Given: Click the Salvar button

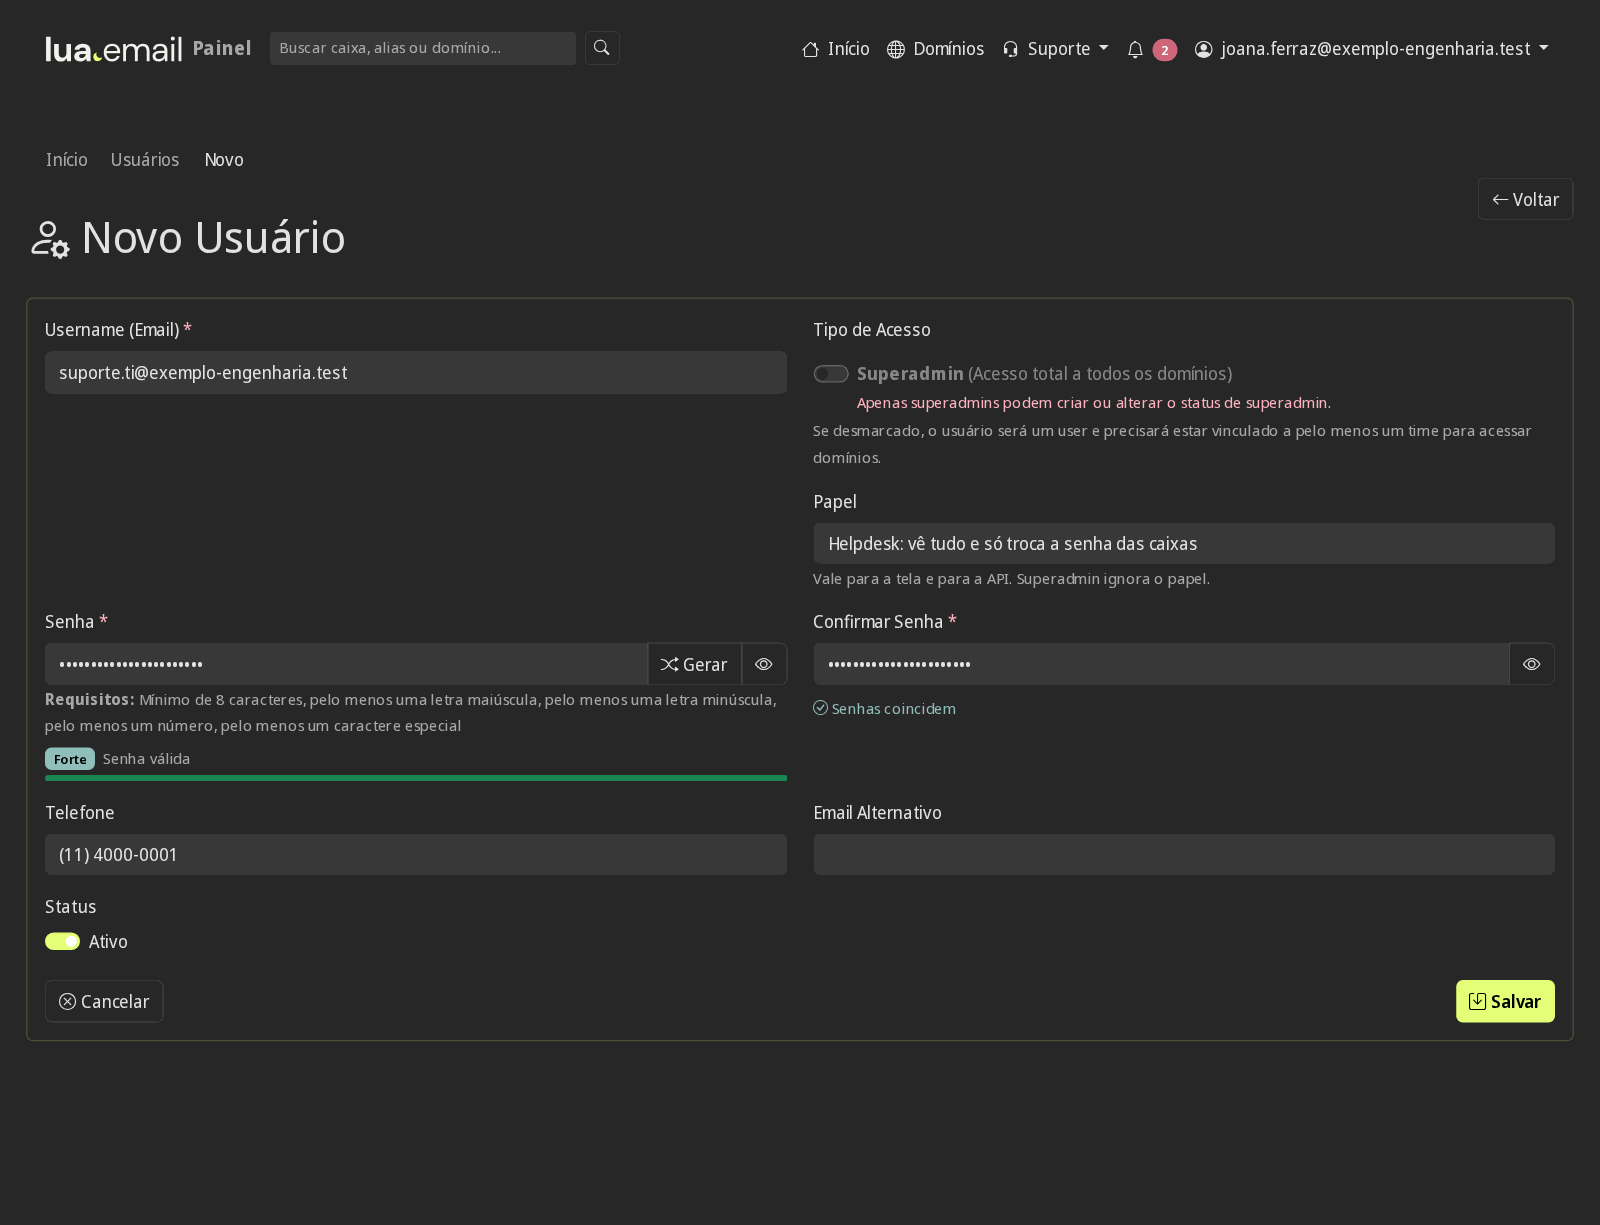Looking at the screenshot, I should tap(1505, 1001).
